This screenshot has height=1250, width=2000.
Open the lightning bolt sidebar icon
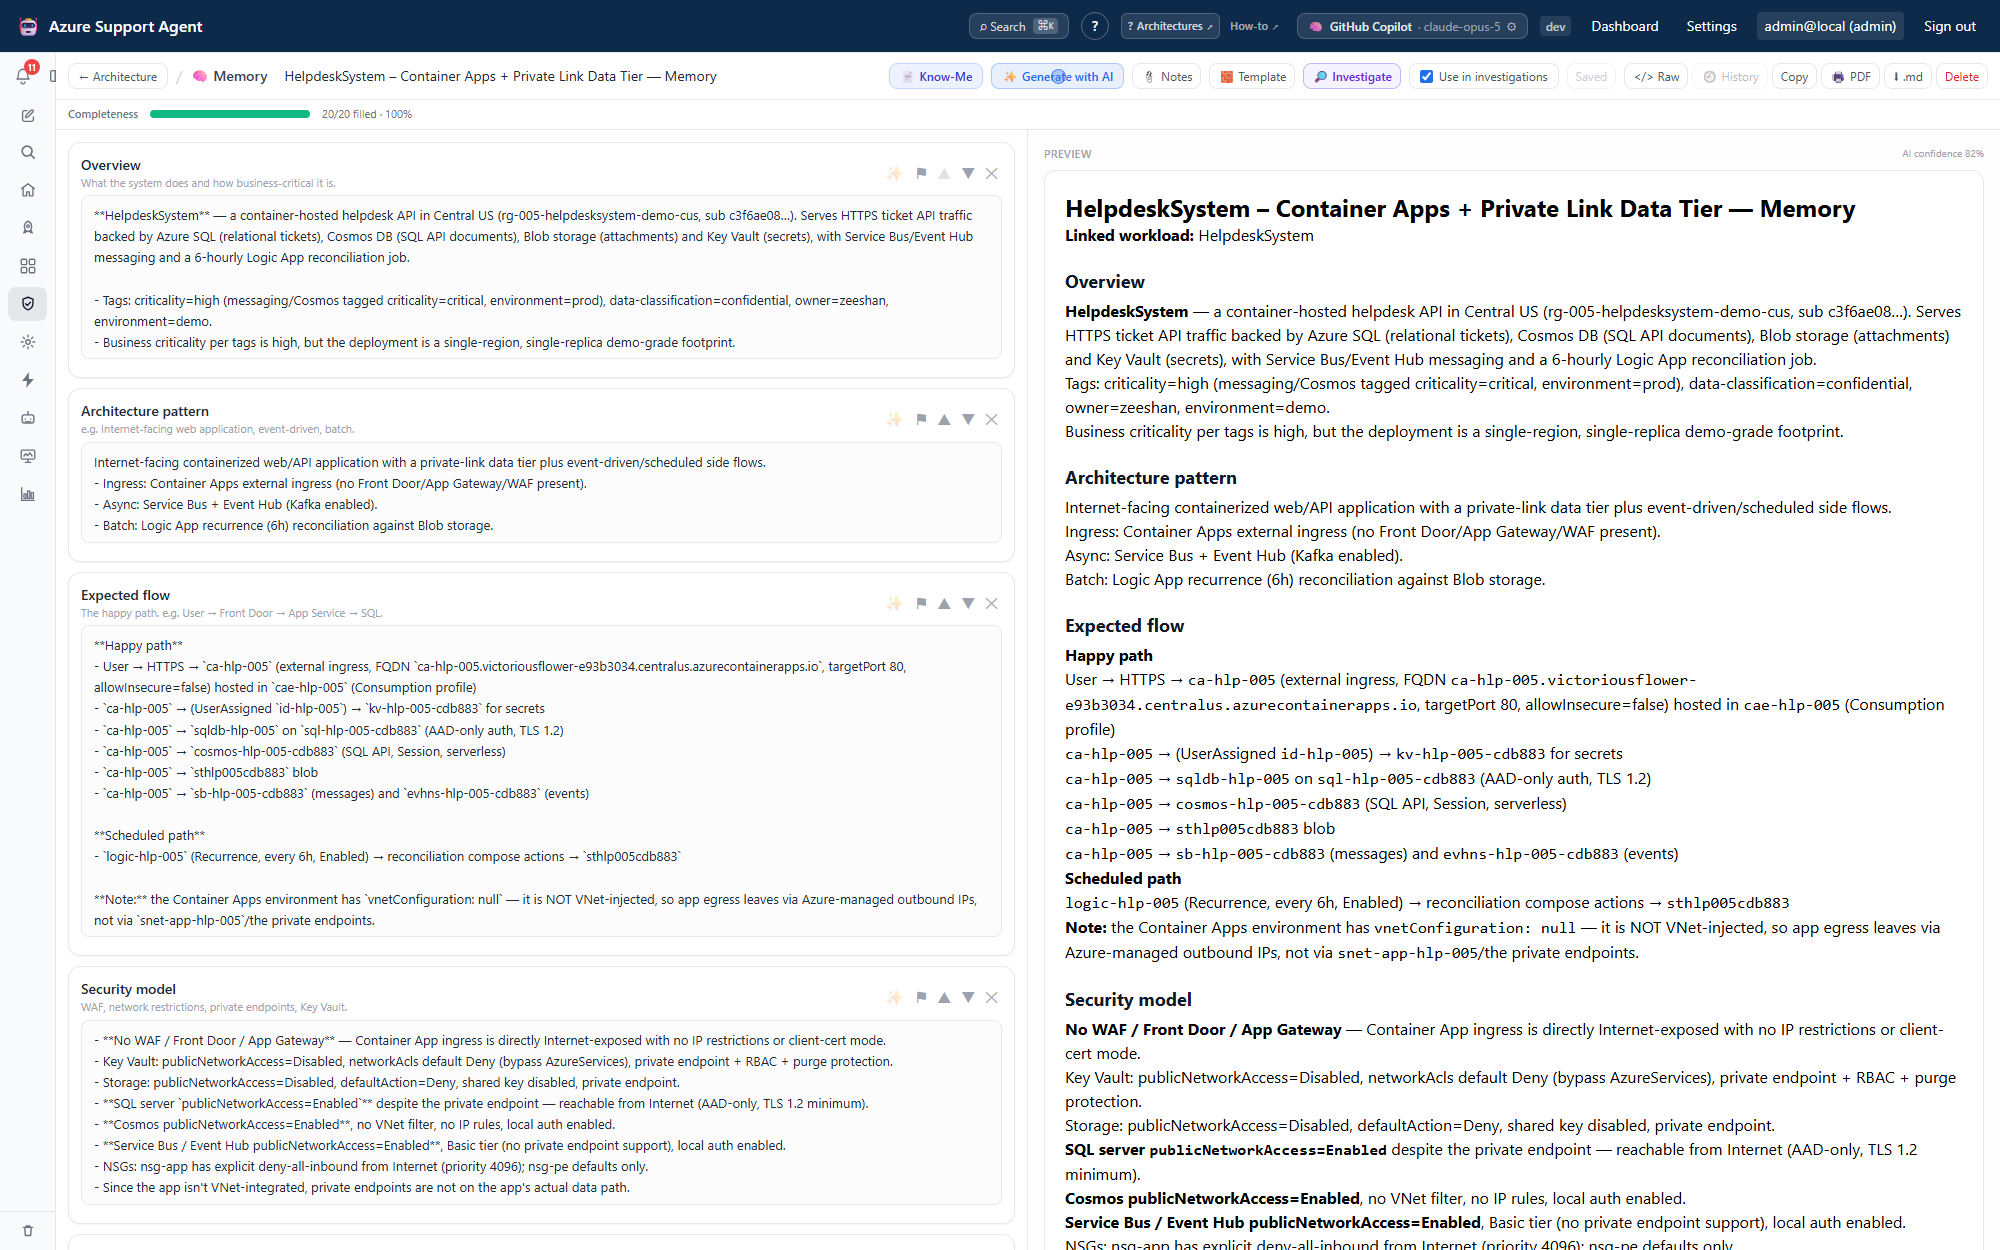[28, 380]
